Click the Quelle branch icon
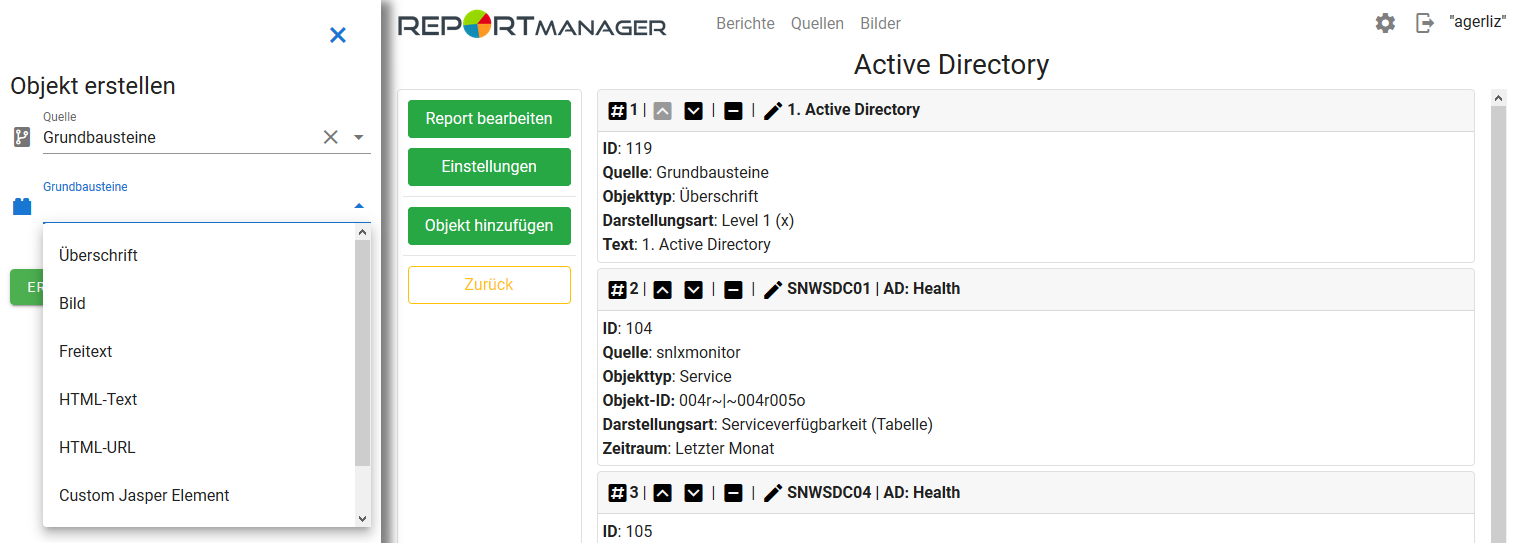The width and height of the screenshot is (1518, 543). 22,137
